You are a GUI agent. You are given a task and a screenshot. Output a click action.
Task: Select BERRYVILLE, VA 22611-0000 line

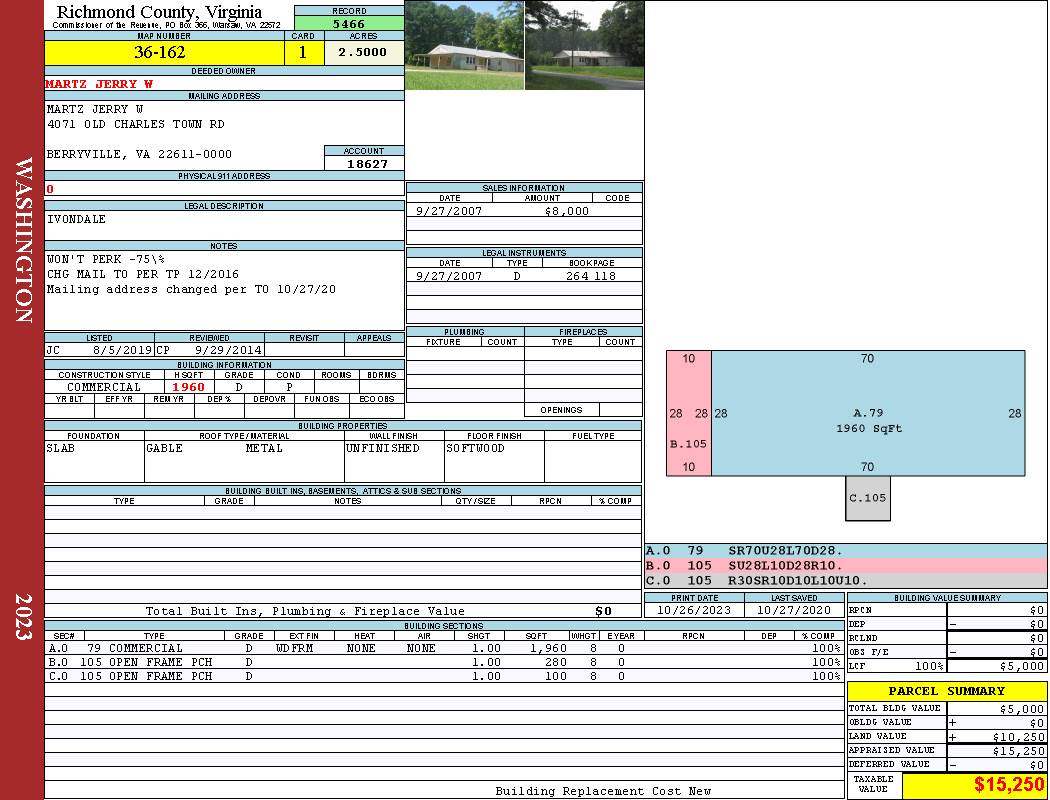pos(139,154)
